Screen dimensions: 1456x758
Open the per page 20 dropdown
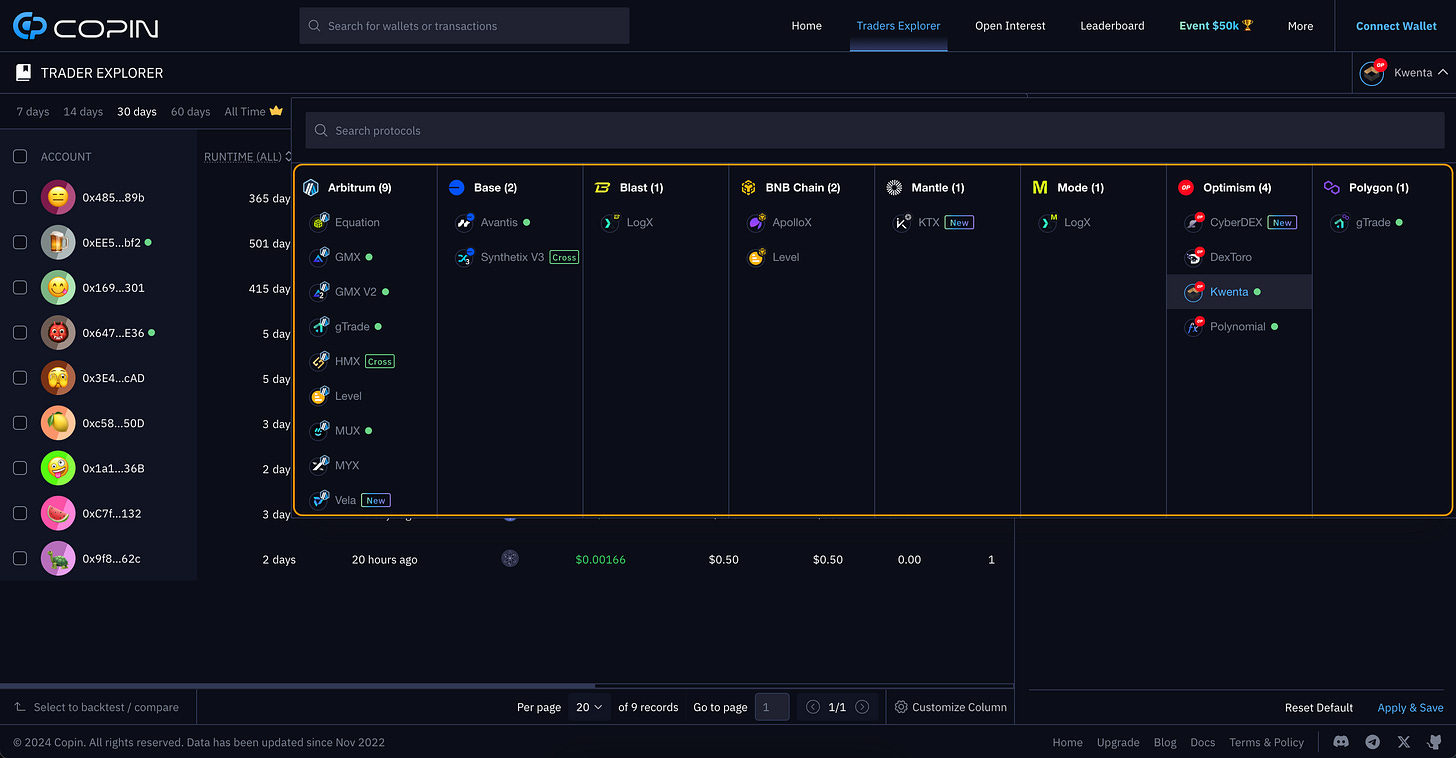(x=589, y=707)
